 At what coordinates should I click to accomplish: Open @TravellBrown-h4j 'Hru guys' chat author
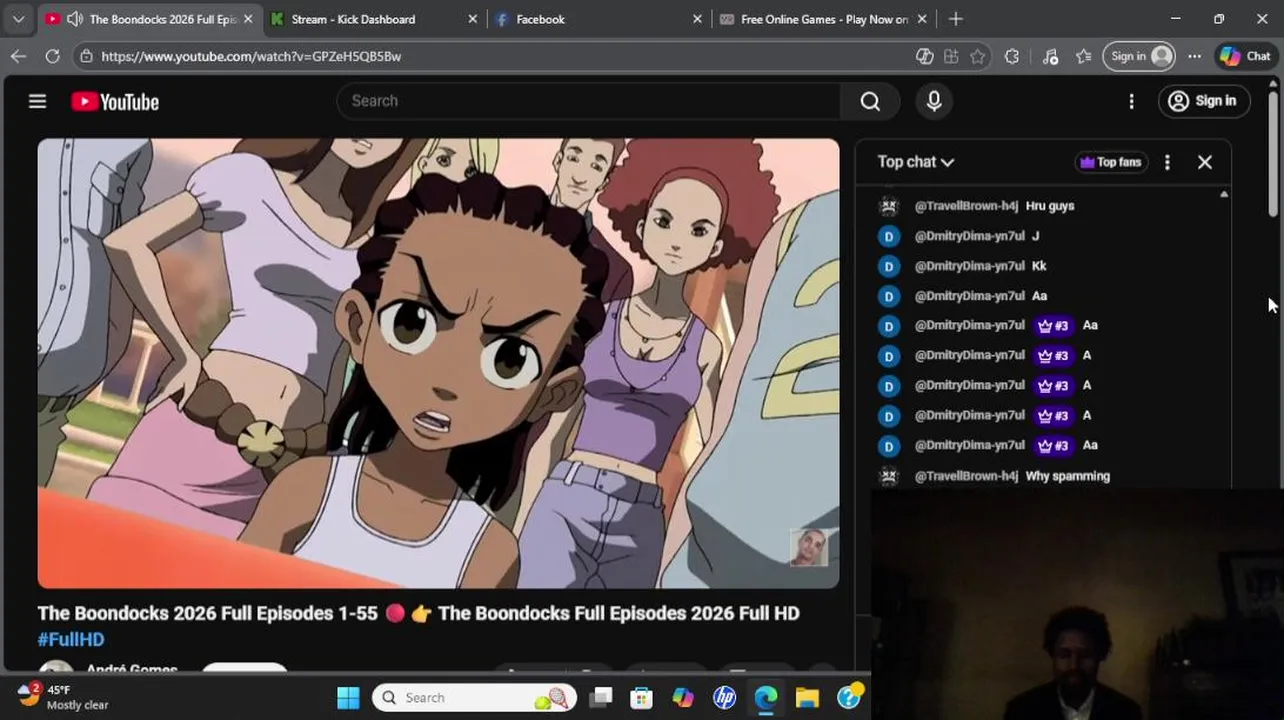point(966,206)
